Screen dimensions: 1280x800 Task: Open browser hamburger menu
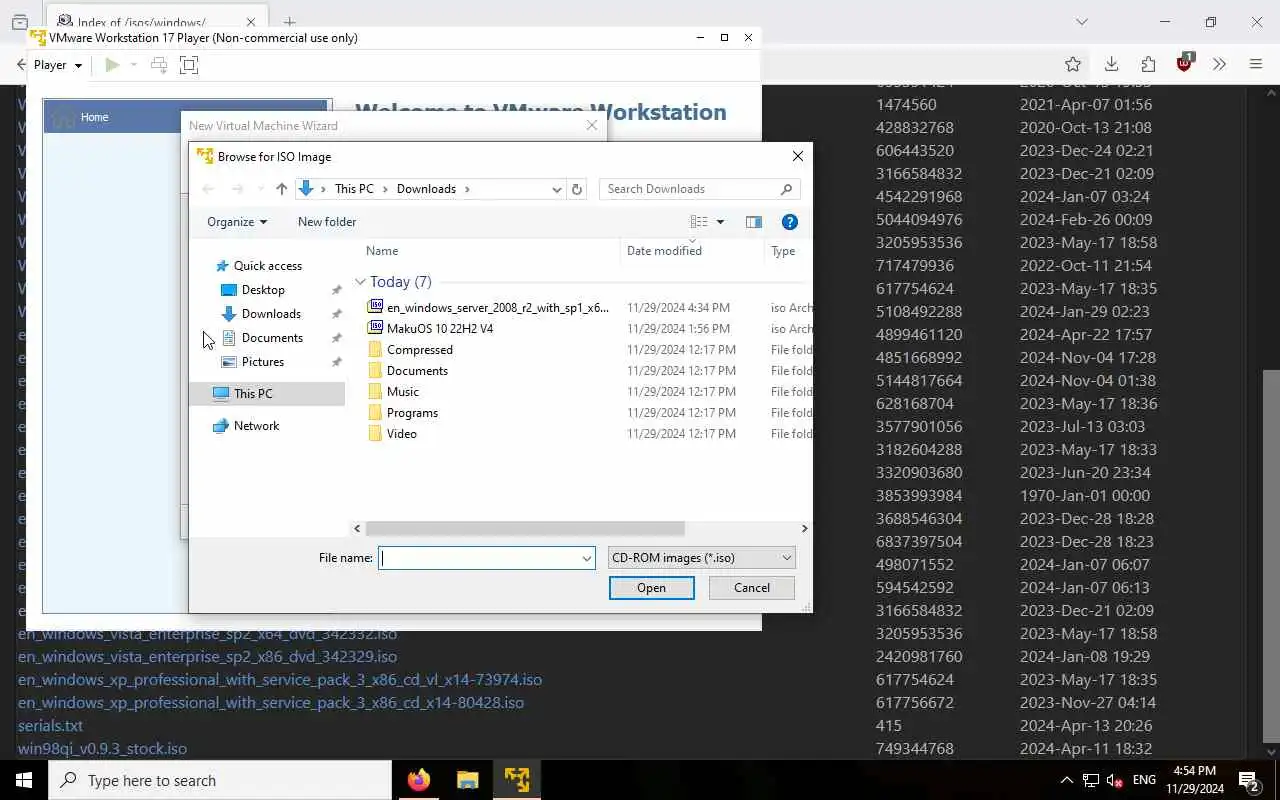[x=1256, y=64]
